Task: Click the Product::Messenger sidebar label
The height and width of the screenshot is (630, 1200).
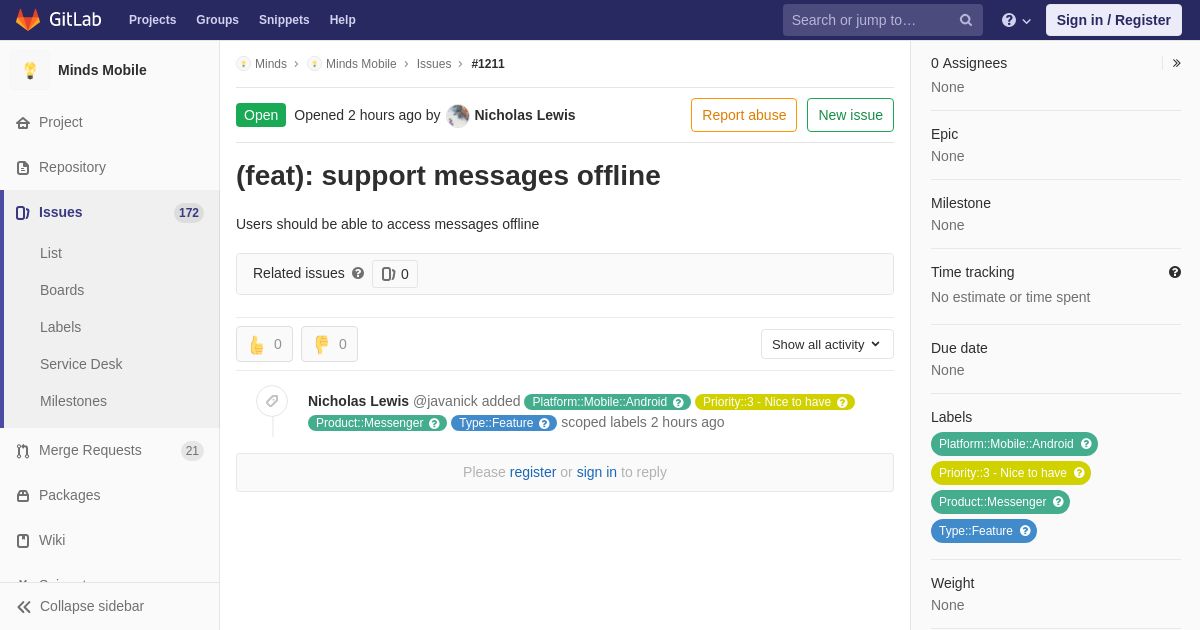Action: 1000,502
